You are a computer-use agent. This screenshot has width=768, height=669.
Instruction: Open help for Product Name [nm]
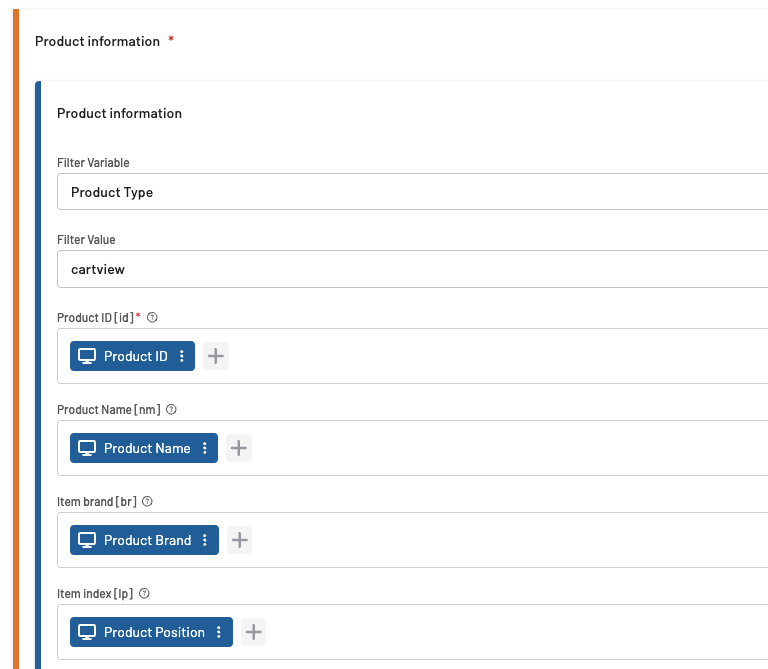tap(171, 409)
